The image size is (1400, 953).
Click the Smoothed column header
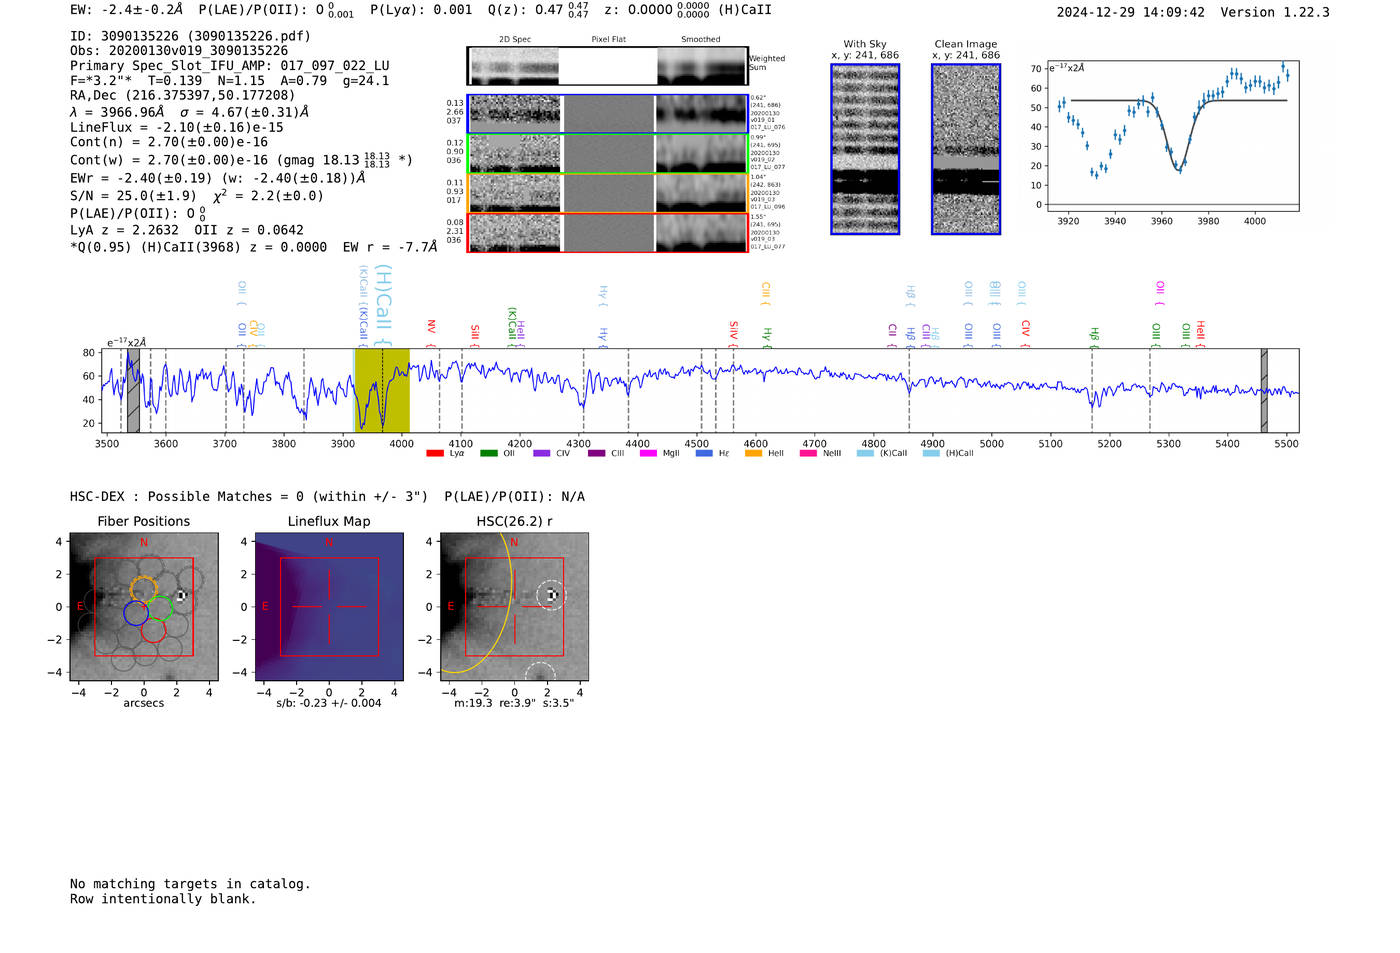click(700, 39)
